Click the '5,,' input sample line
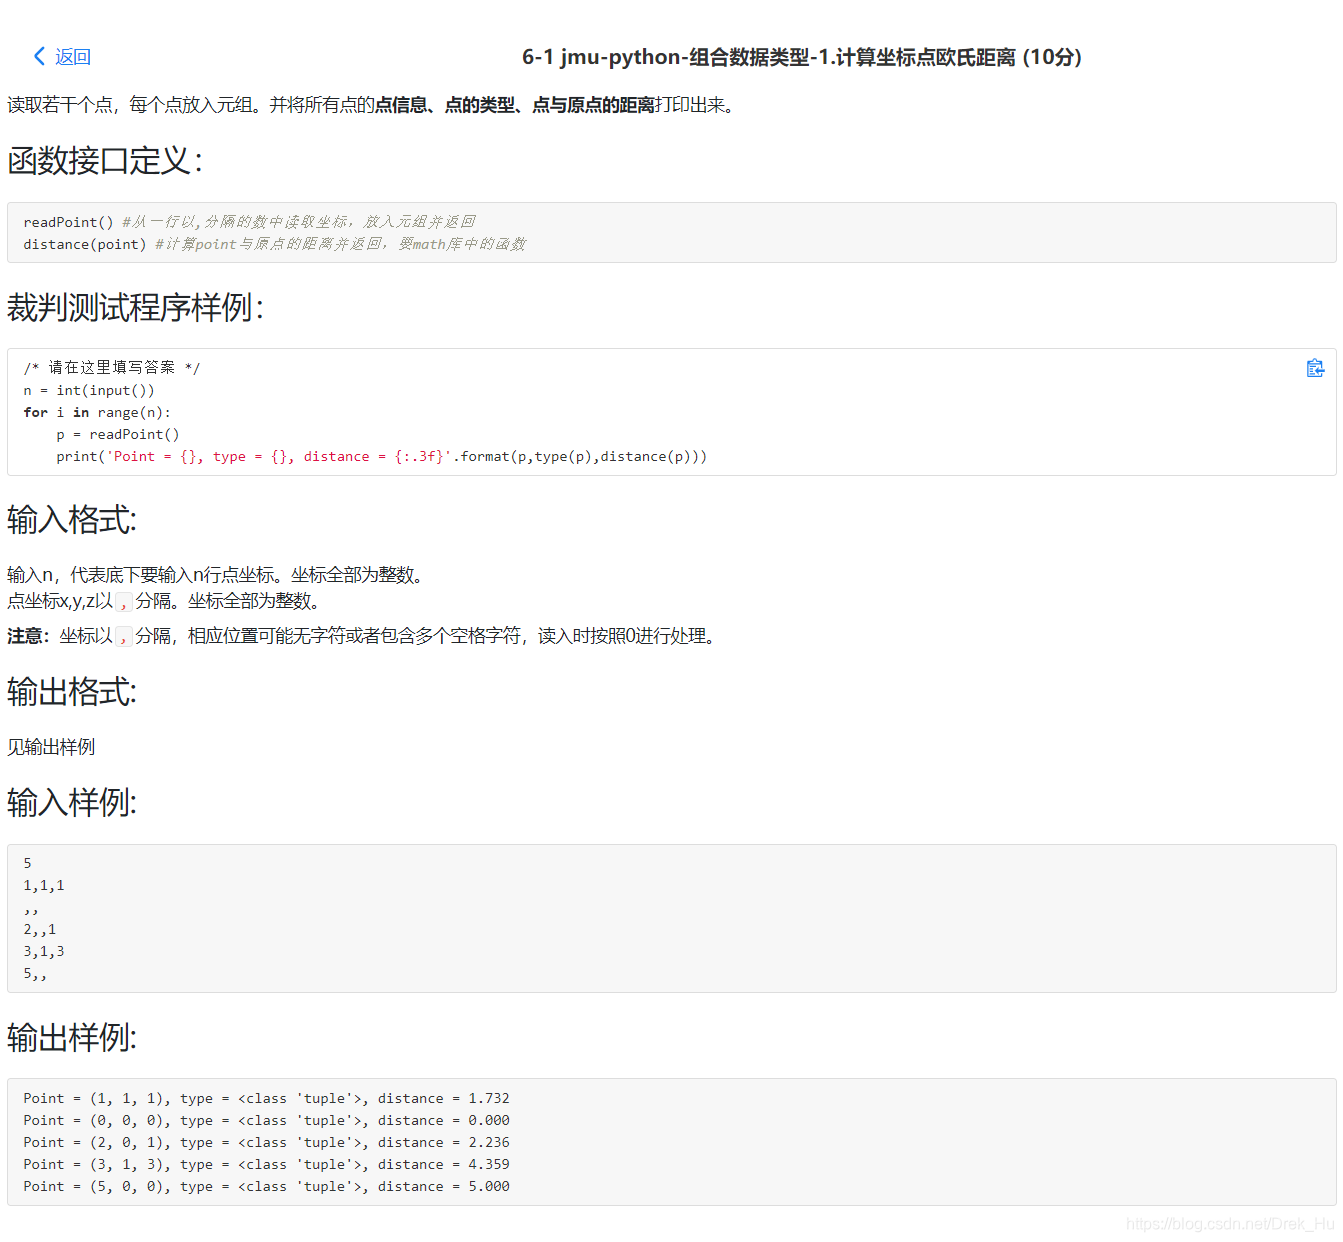The image size is (1343, 1242). [37, 973]
